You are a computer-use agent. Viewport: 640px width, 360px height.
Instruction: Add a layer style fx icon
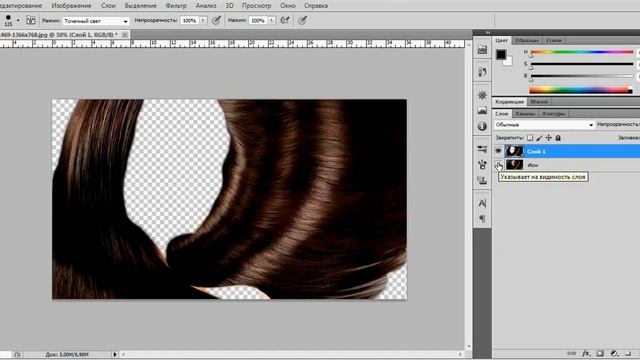(x=586, y=353)
